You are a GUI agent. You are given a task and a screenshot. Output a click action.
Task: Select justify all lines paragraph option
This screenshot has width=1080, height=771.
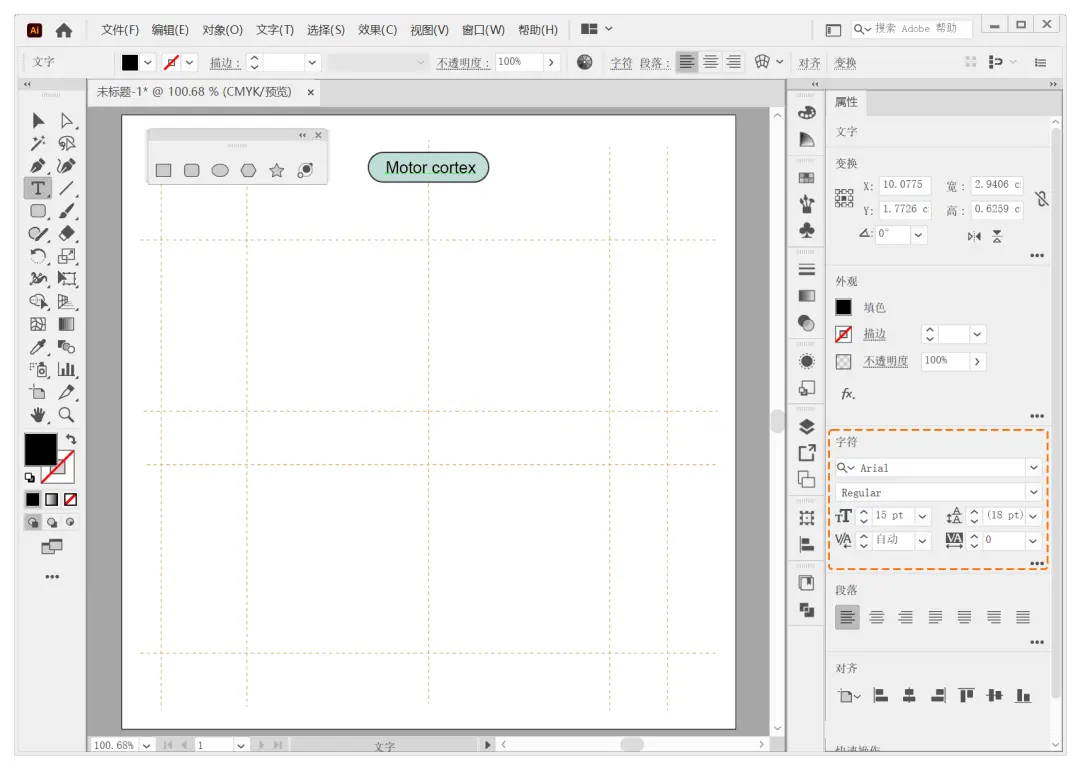1023,617
